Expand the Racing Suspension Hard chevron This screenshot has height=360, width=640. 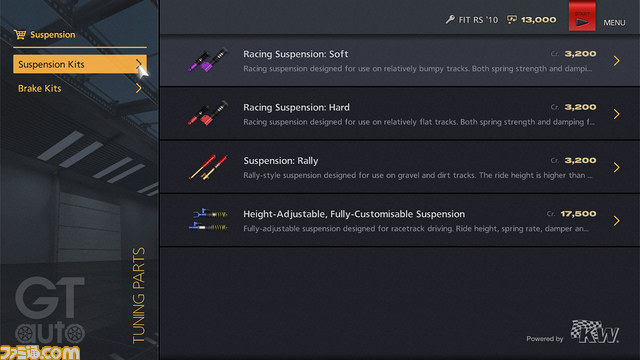pos(616,114)
